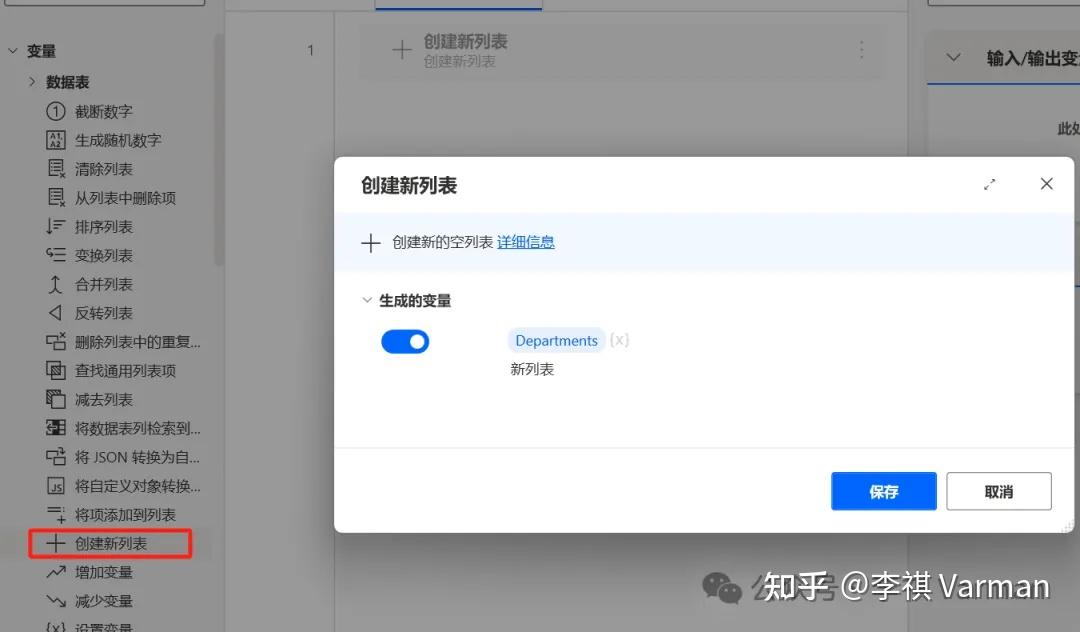Collapse the 变量 panel section
The width and height of the screenshot is (1080, 632).
[13, 50]
